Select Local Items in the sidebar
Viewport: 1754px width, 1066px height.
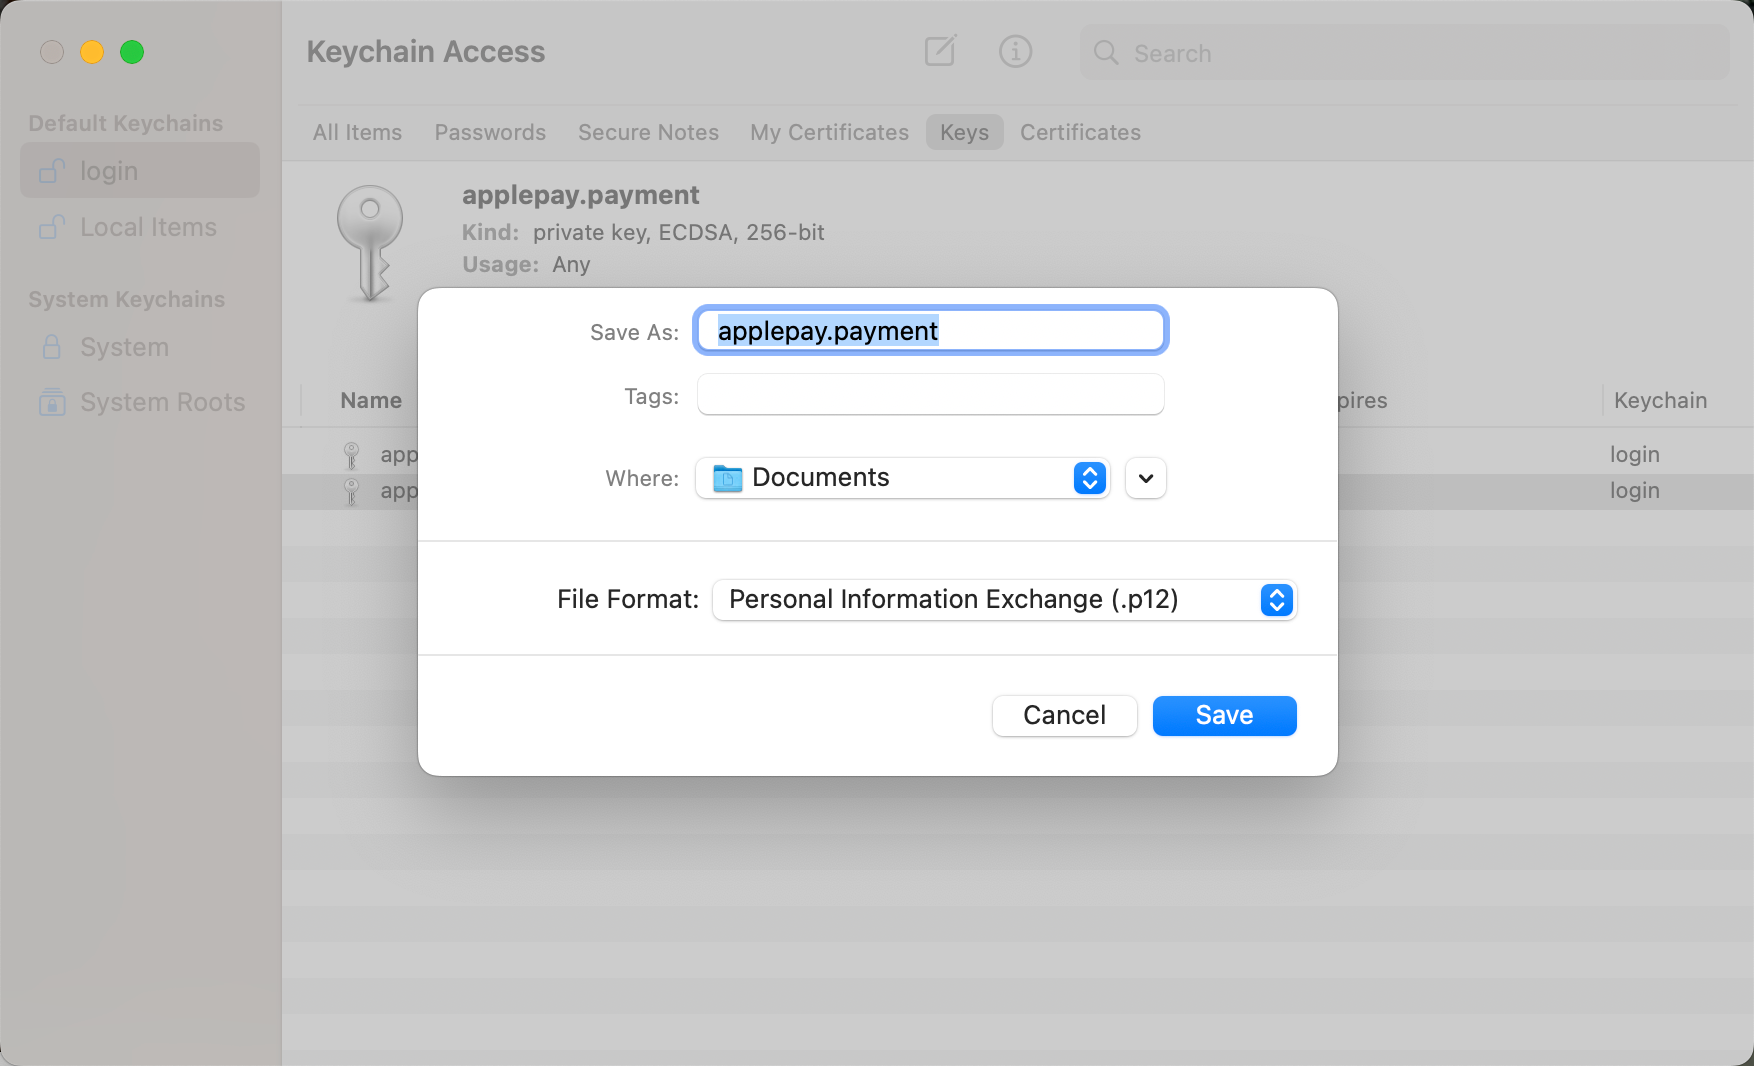pyautogui.click(x=140, y=227)
